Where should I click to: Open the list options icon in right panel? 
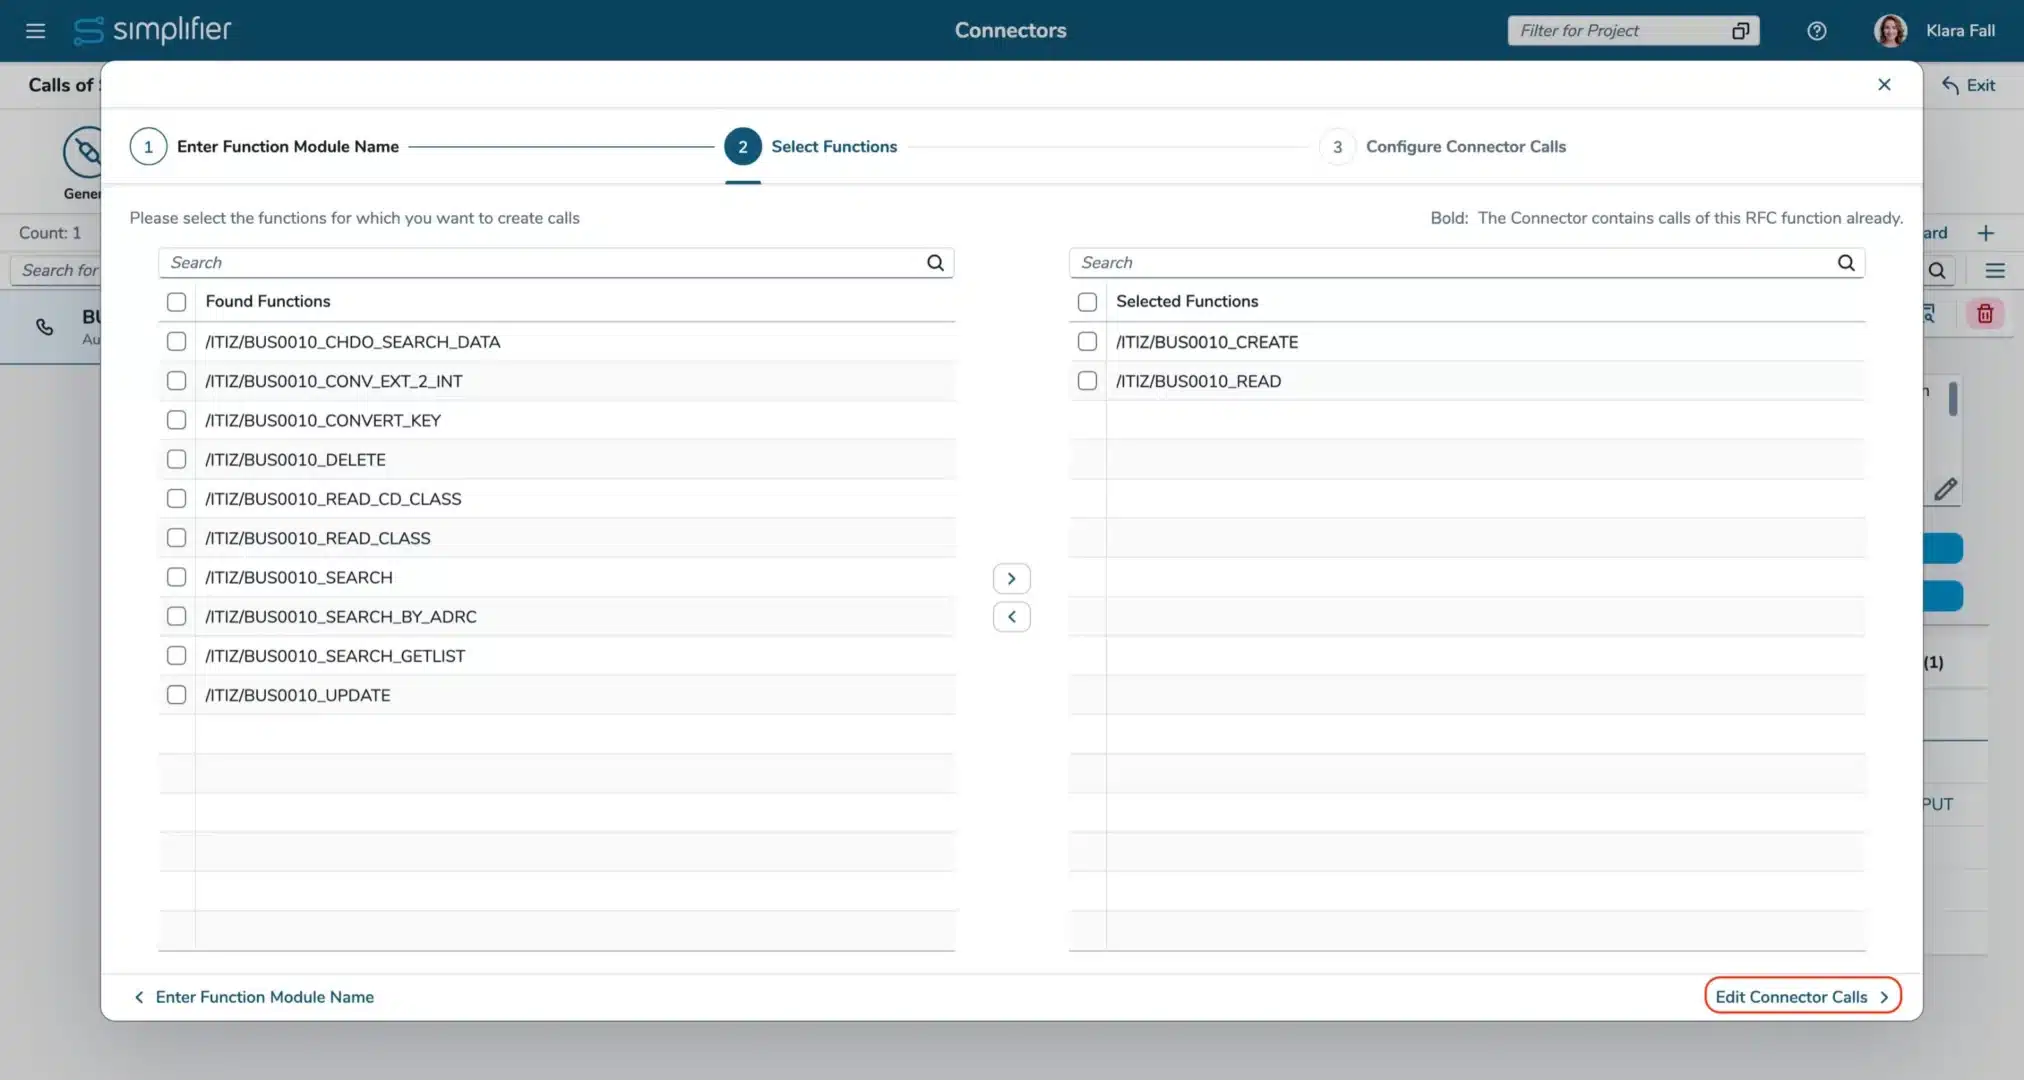tap(1995, 270)
